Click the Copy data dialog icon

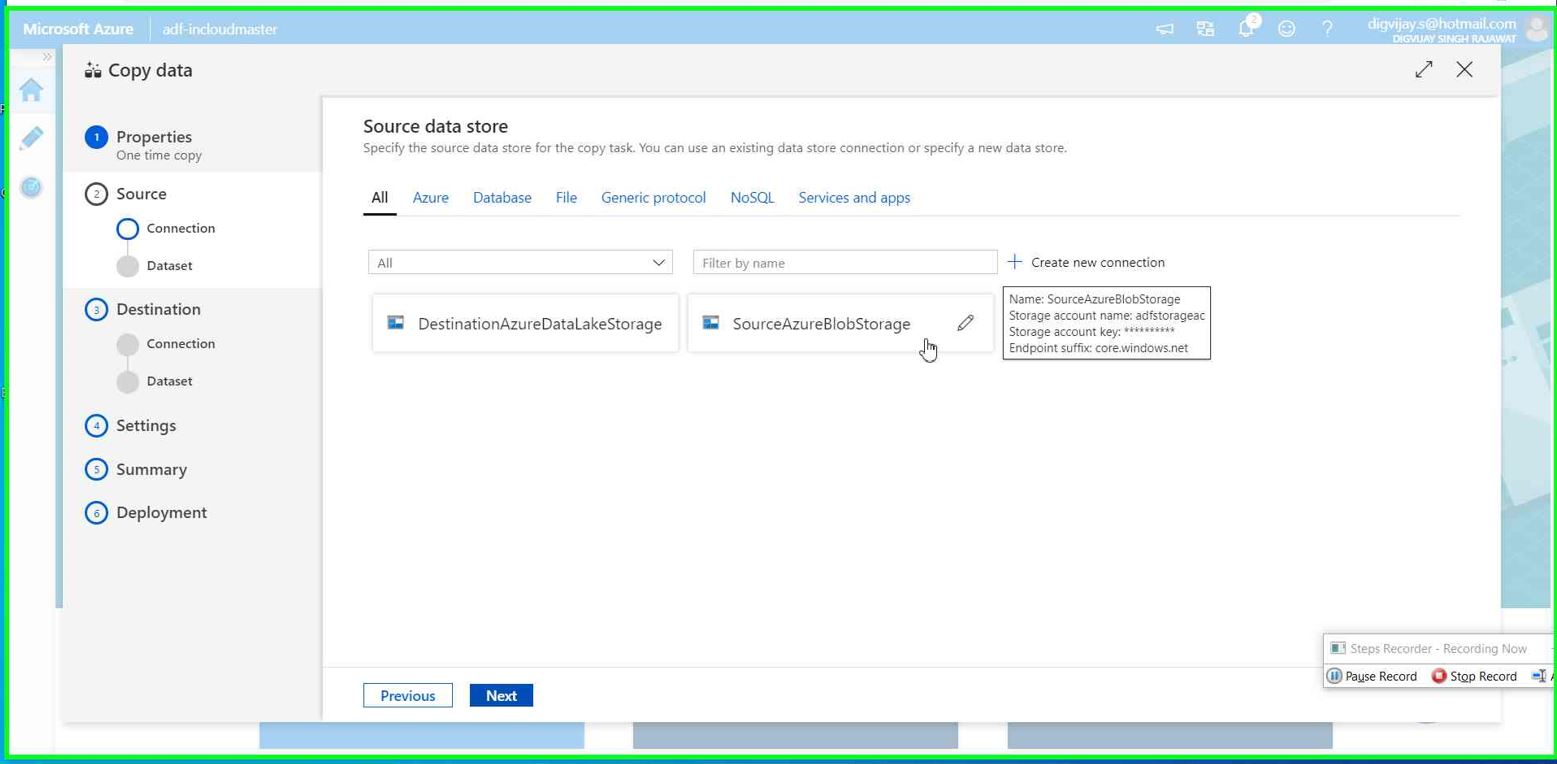point(93,70)
